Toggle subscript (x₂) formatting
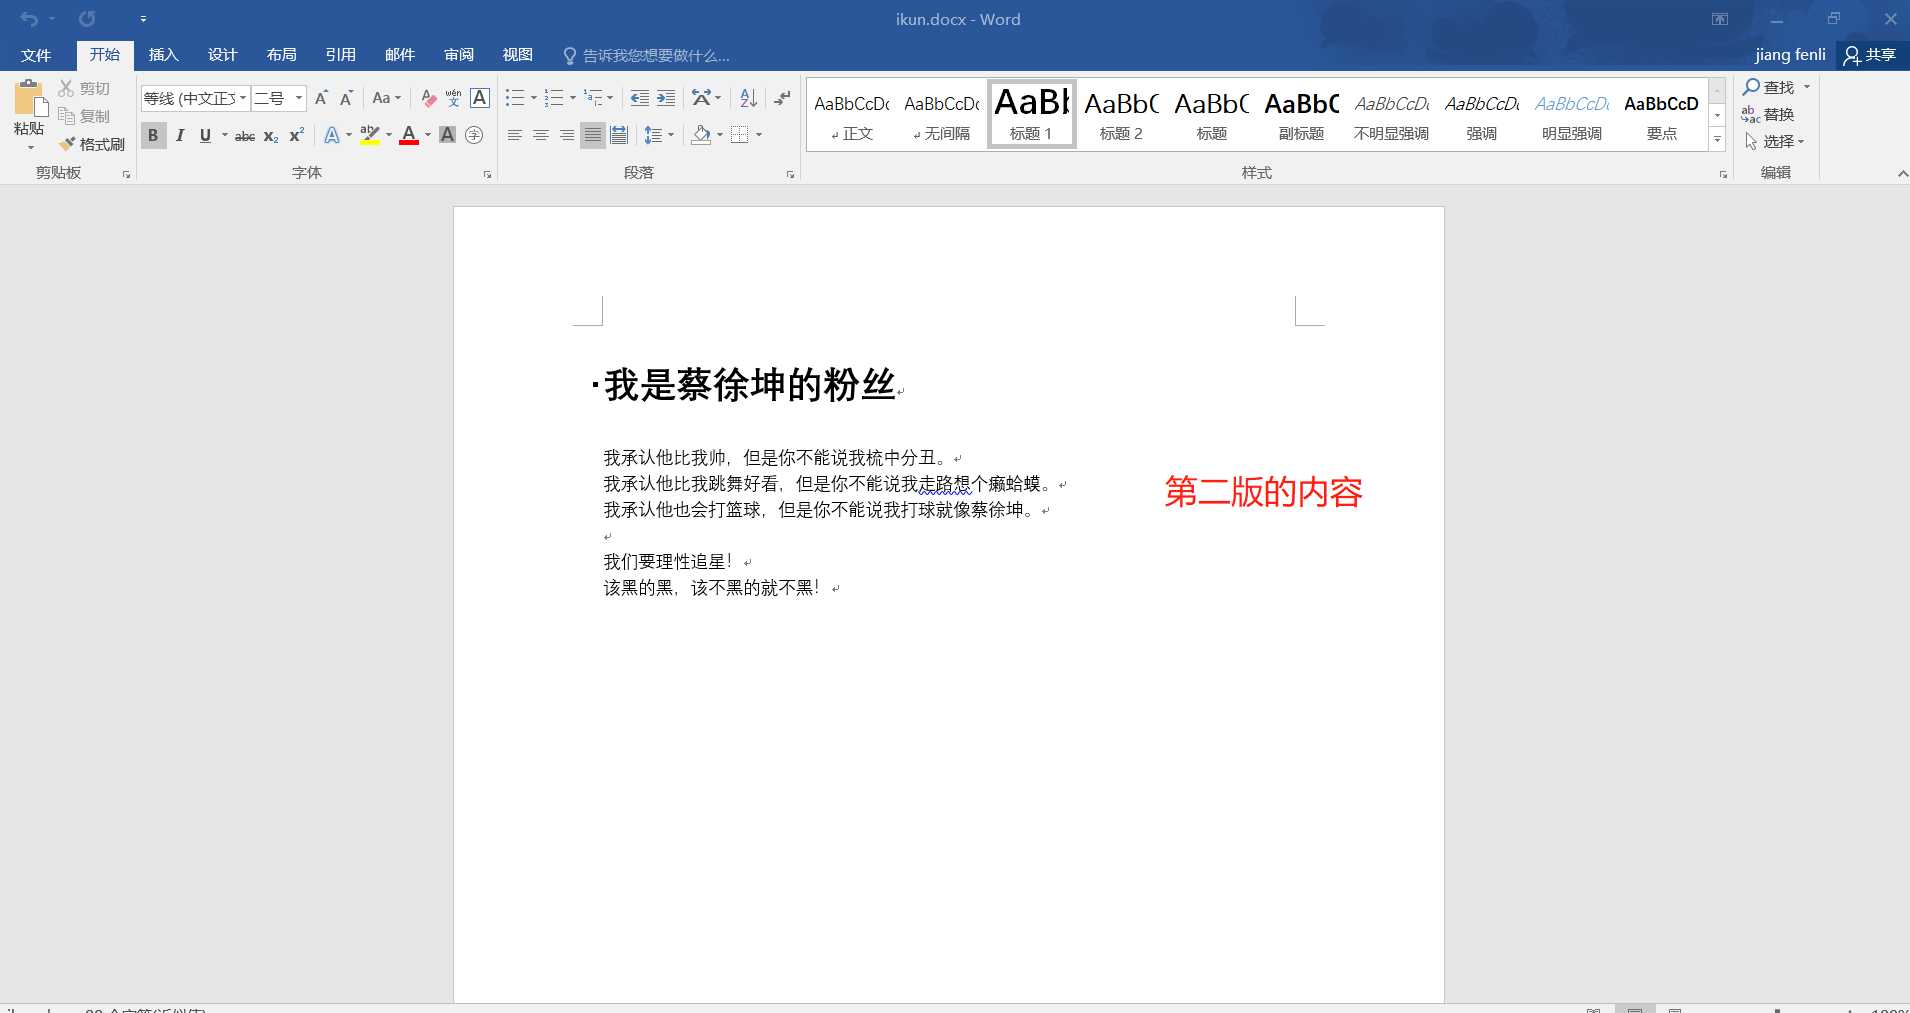1910x1013 pixels. point(271,135)
